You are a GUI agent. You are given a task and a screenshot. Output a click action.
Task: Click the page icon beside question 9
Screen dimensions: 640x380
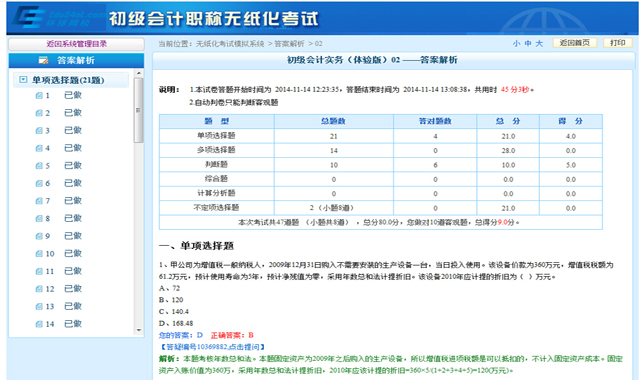tap(39, 236)
